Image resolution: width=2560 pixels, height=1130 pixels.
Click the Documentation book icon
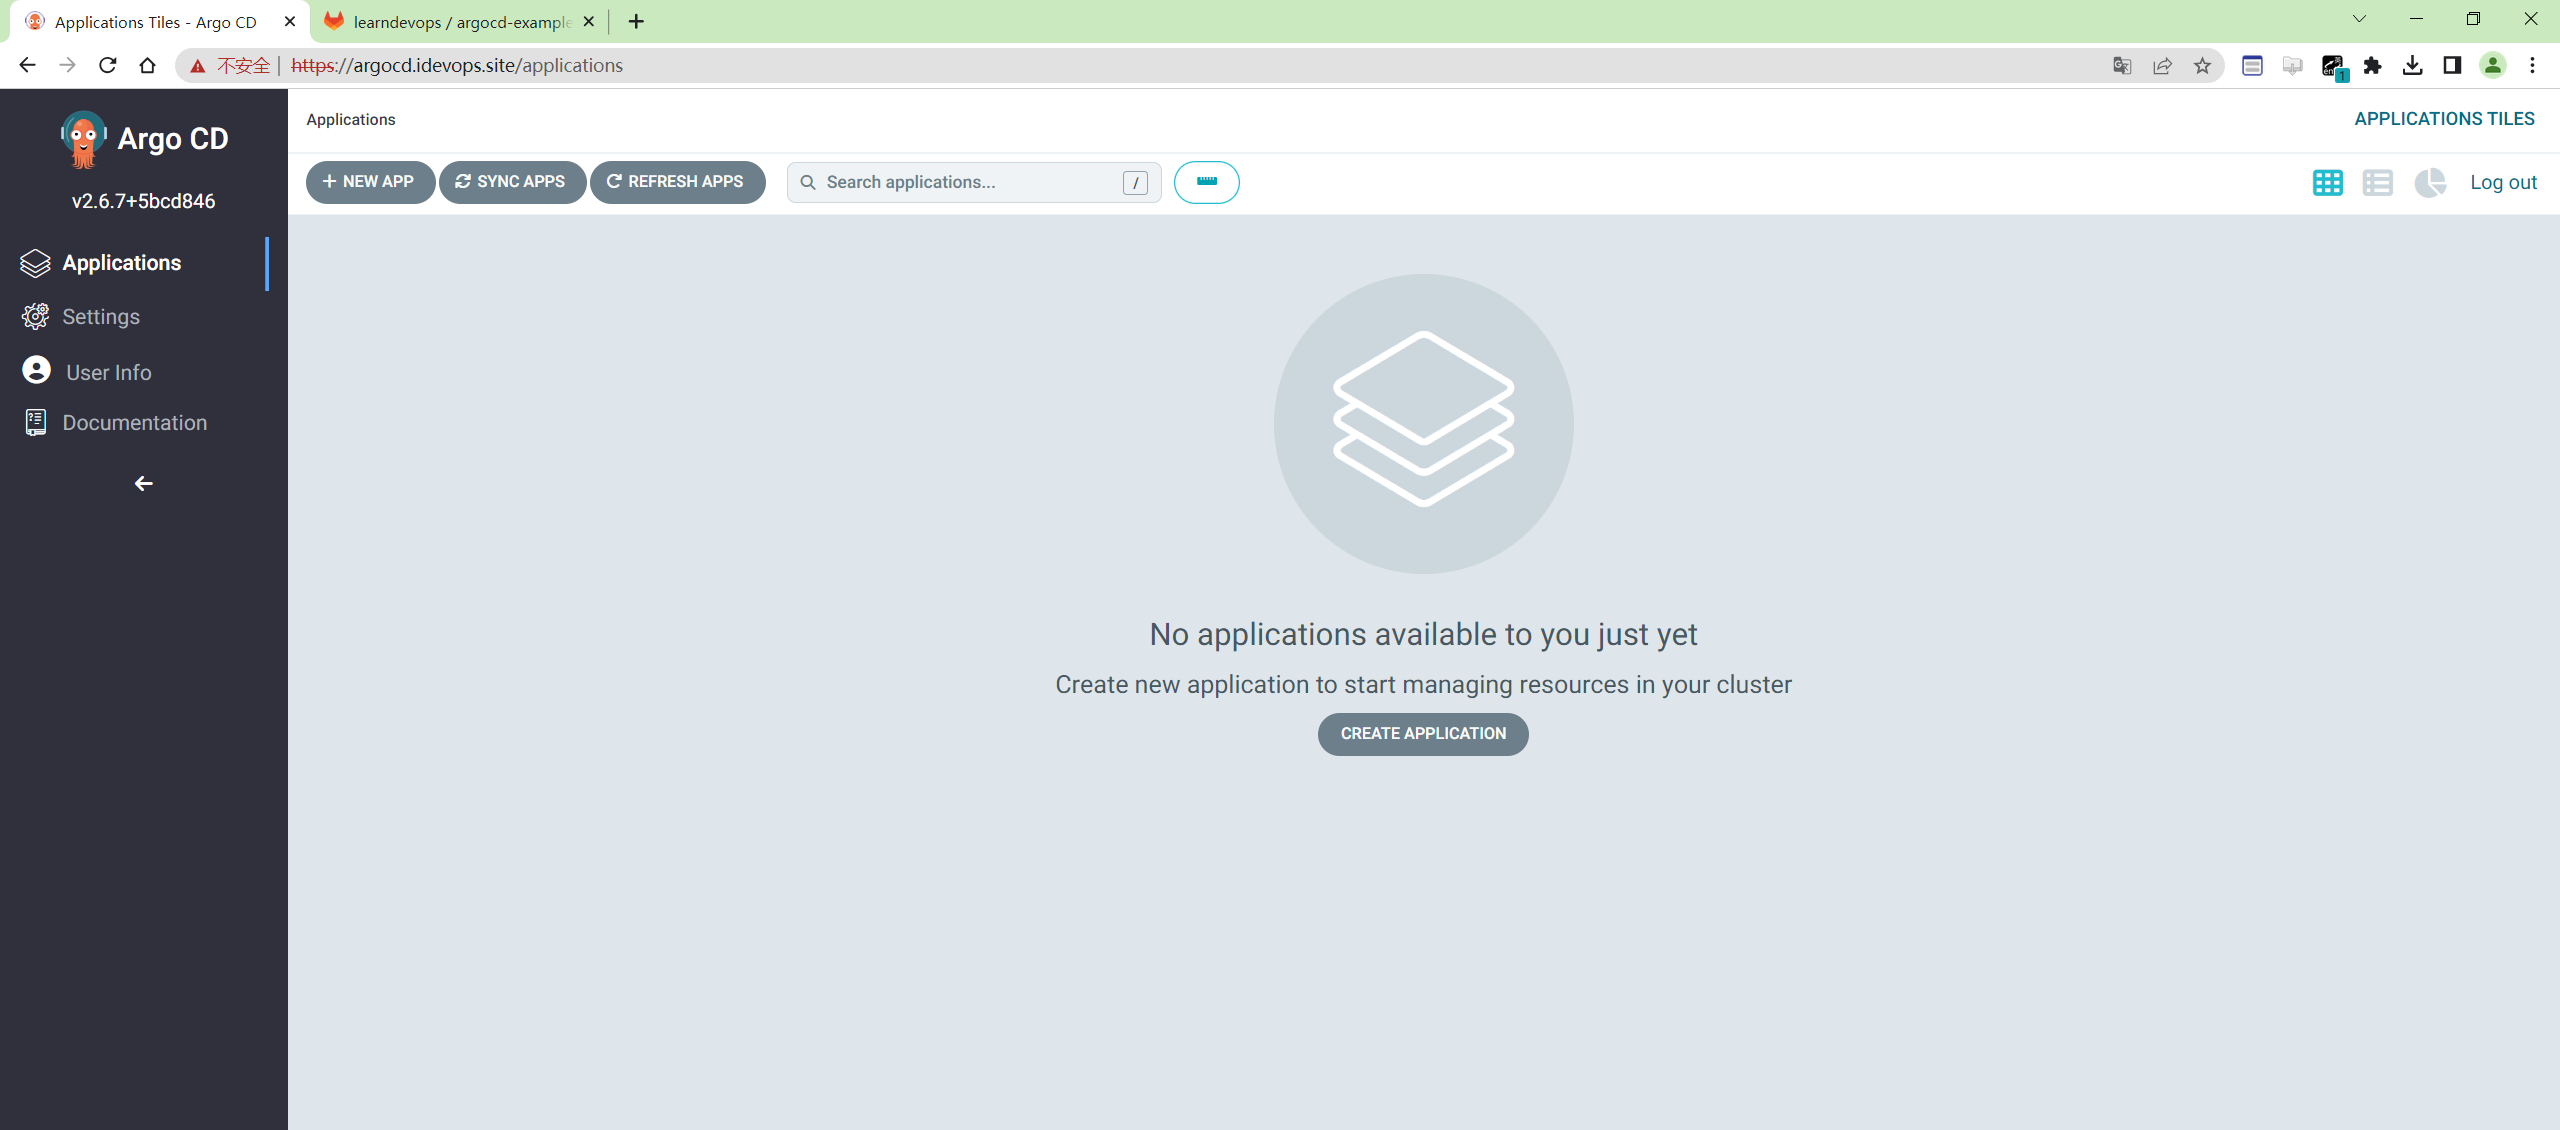[x=36, y=423]
